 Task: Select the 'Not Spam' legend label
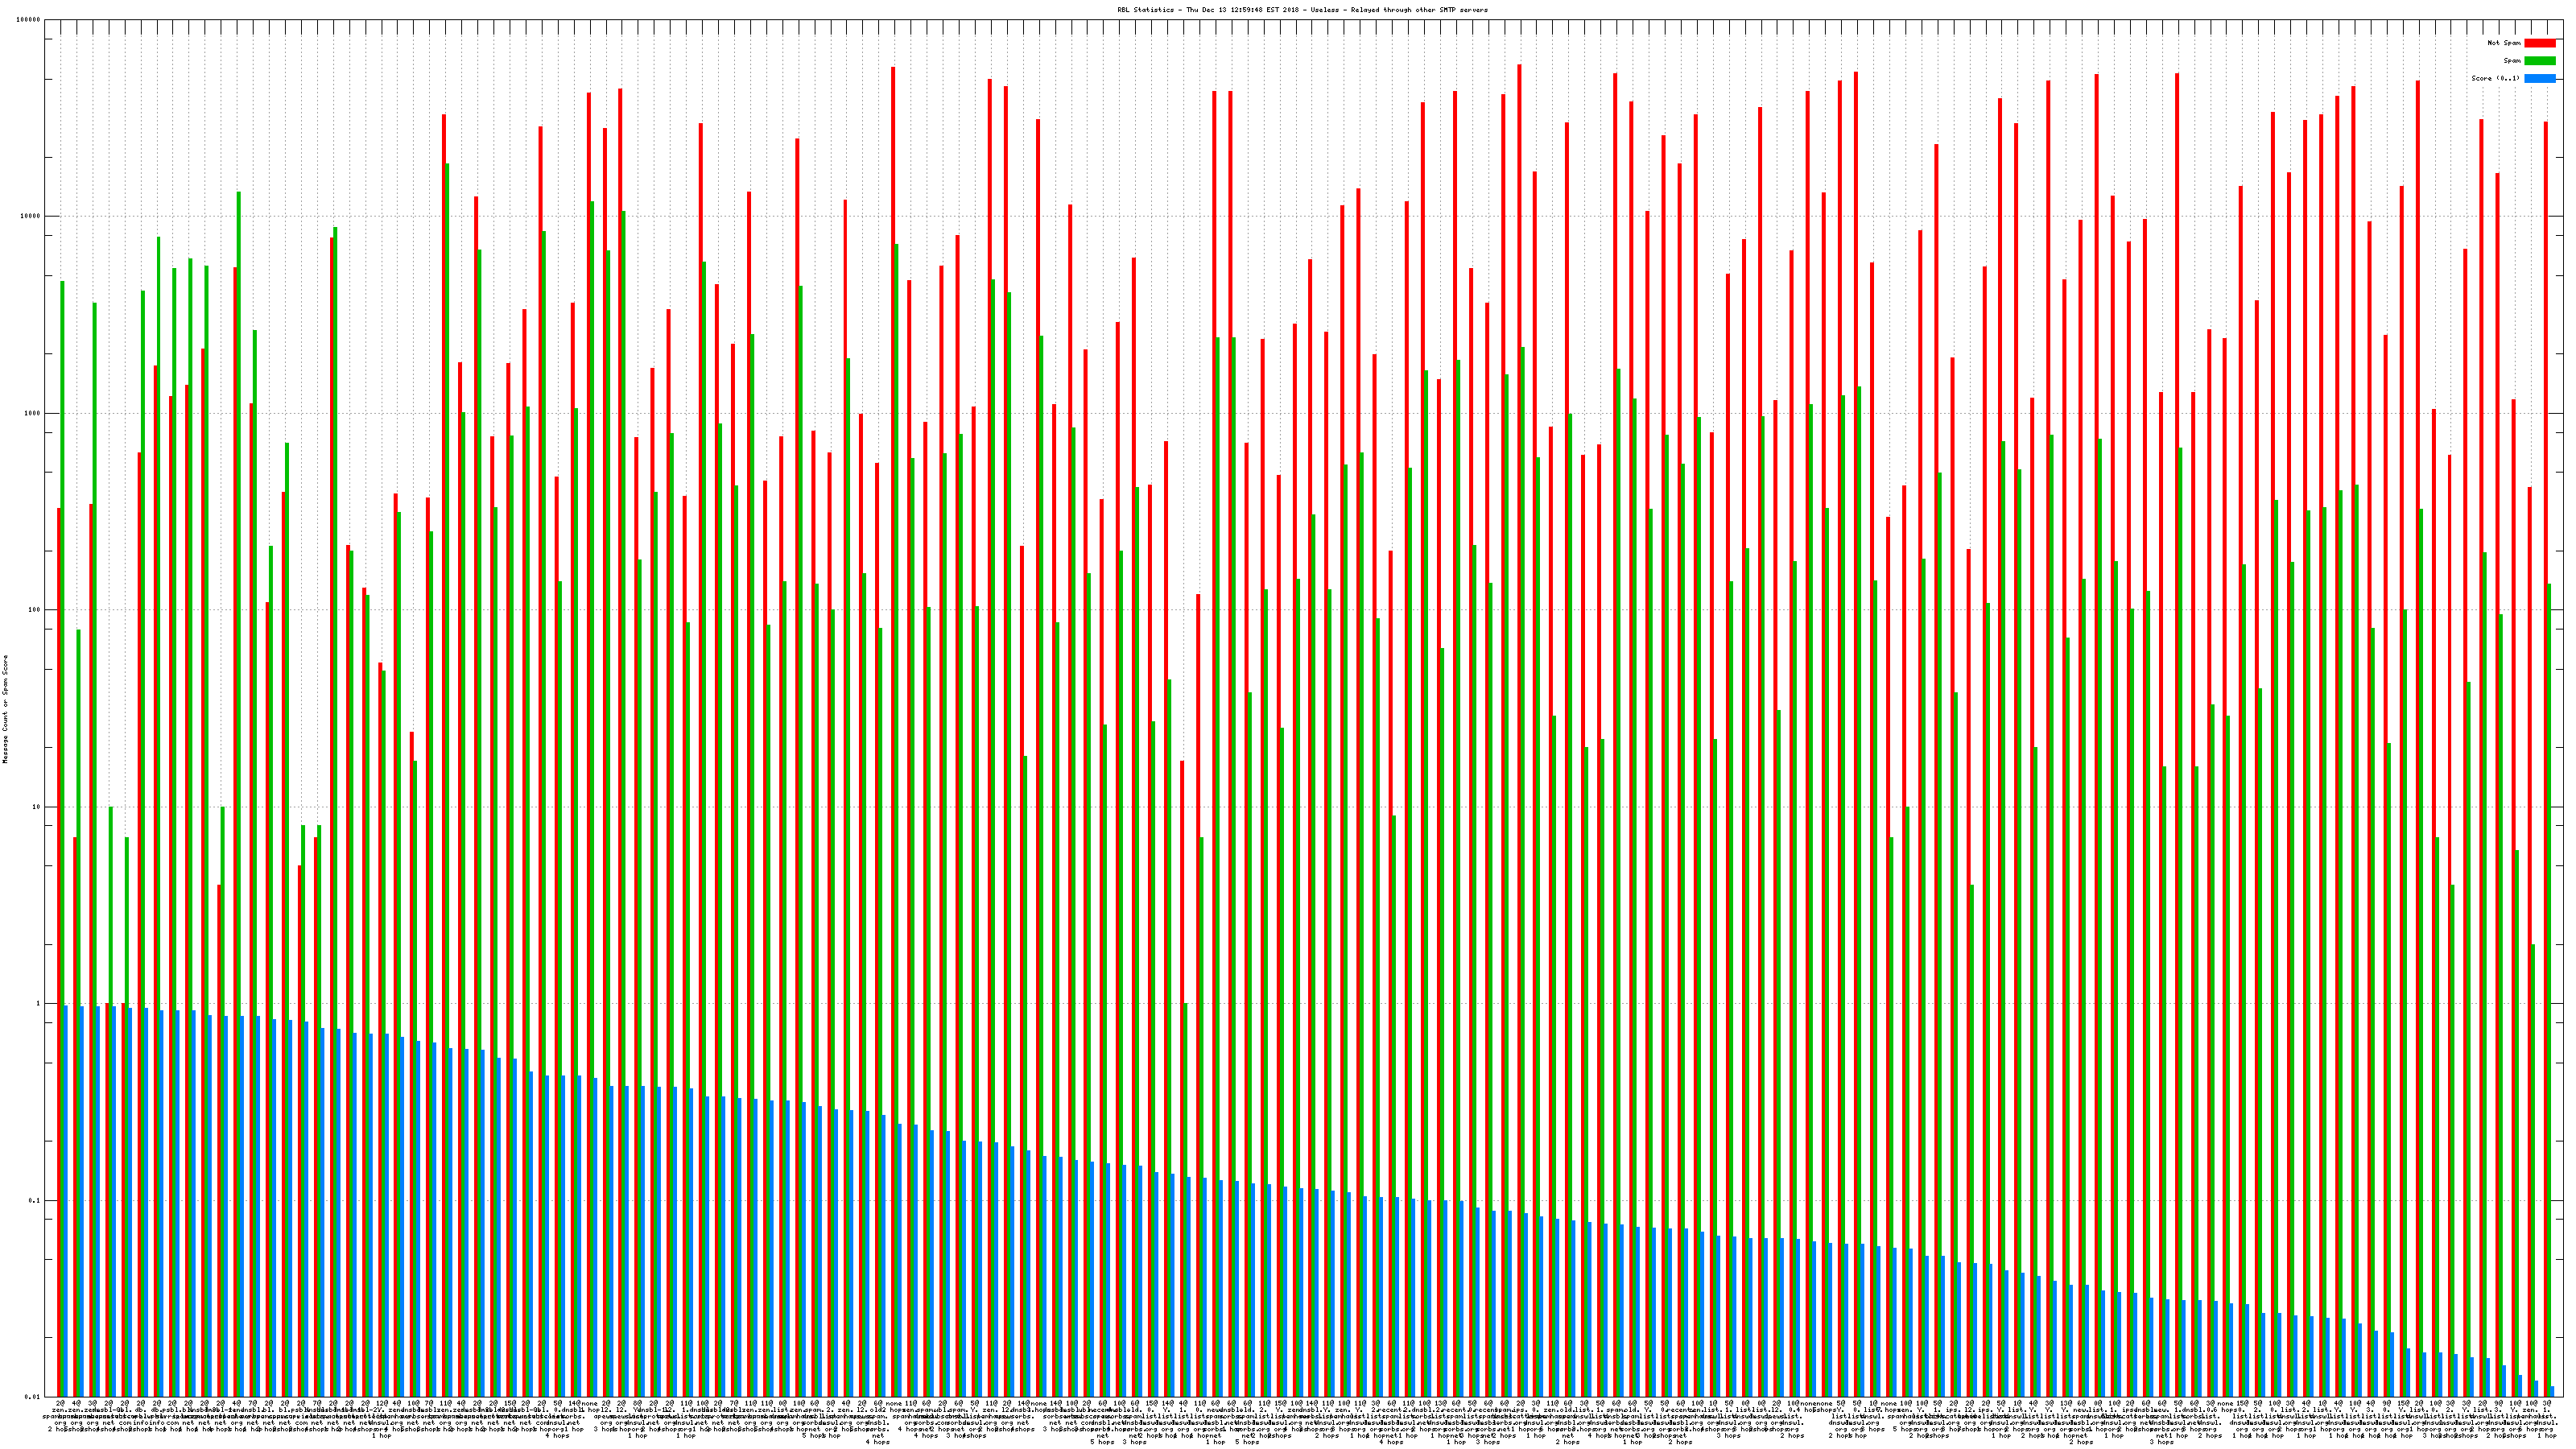pyautogui.click(x=2504, y=43)
